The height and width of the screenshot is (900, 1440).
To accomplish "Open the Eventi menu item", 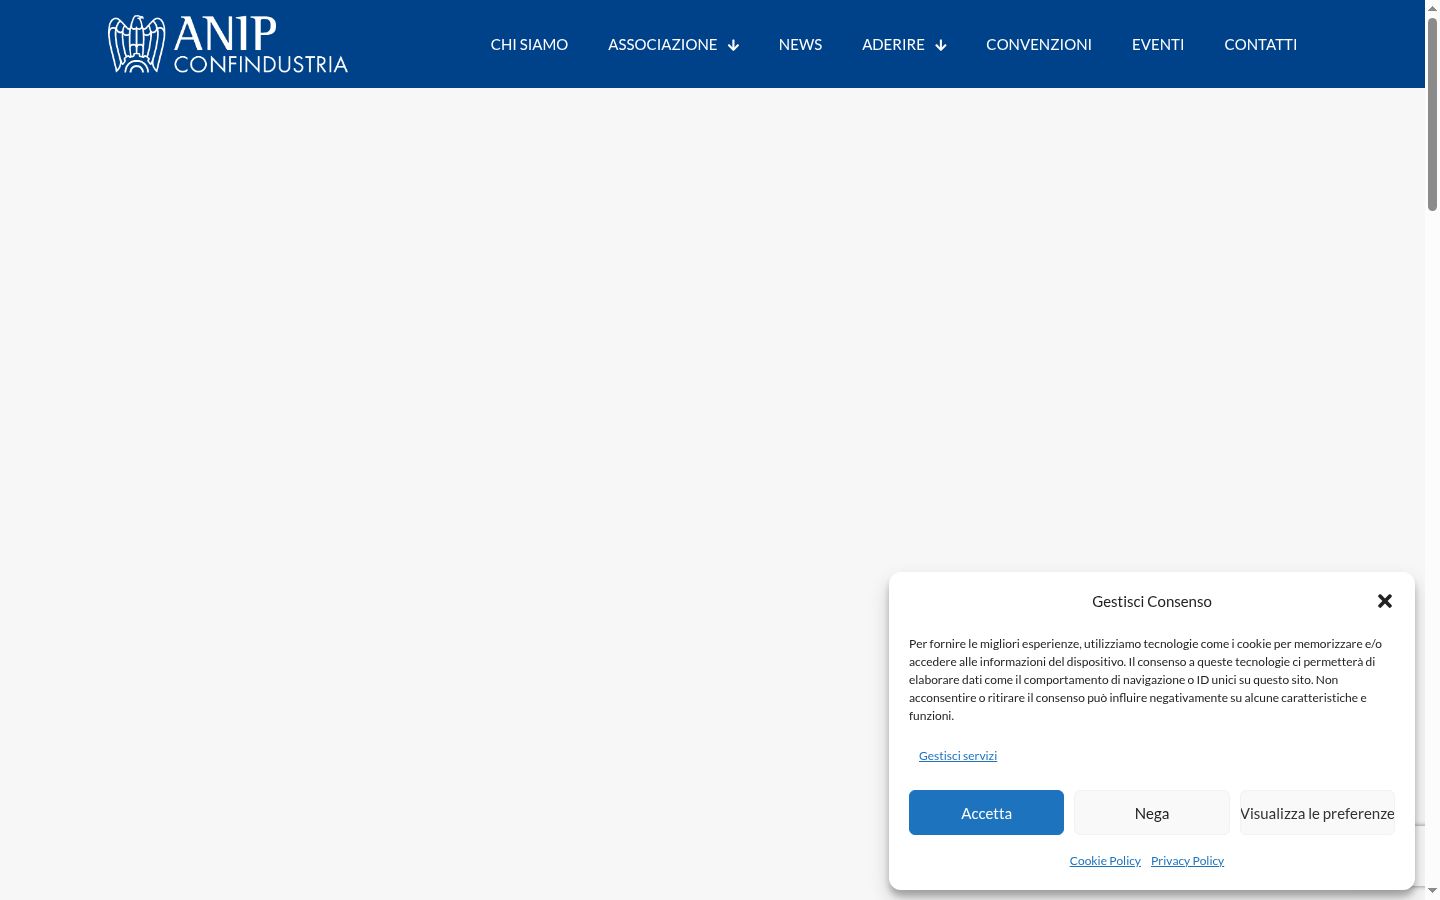I will (1158, 44).
